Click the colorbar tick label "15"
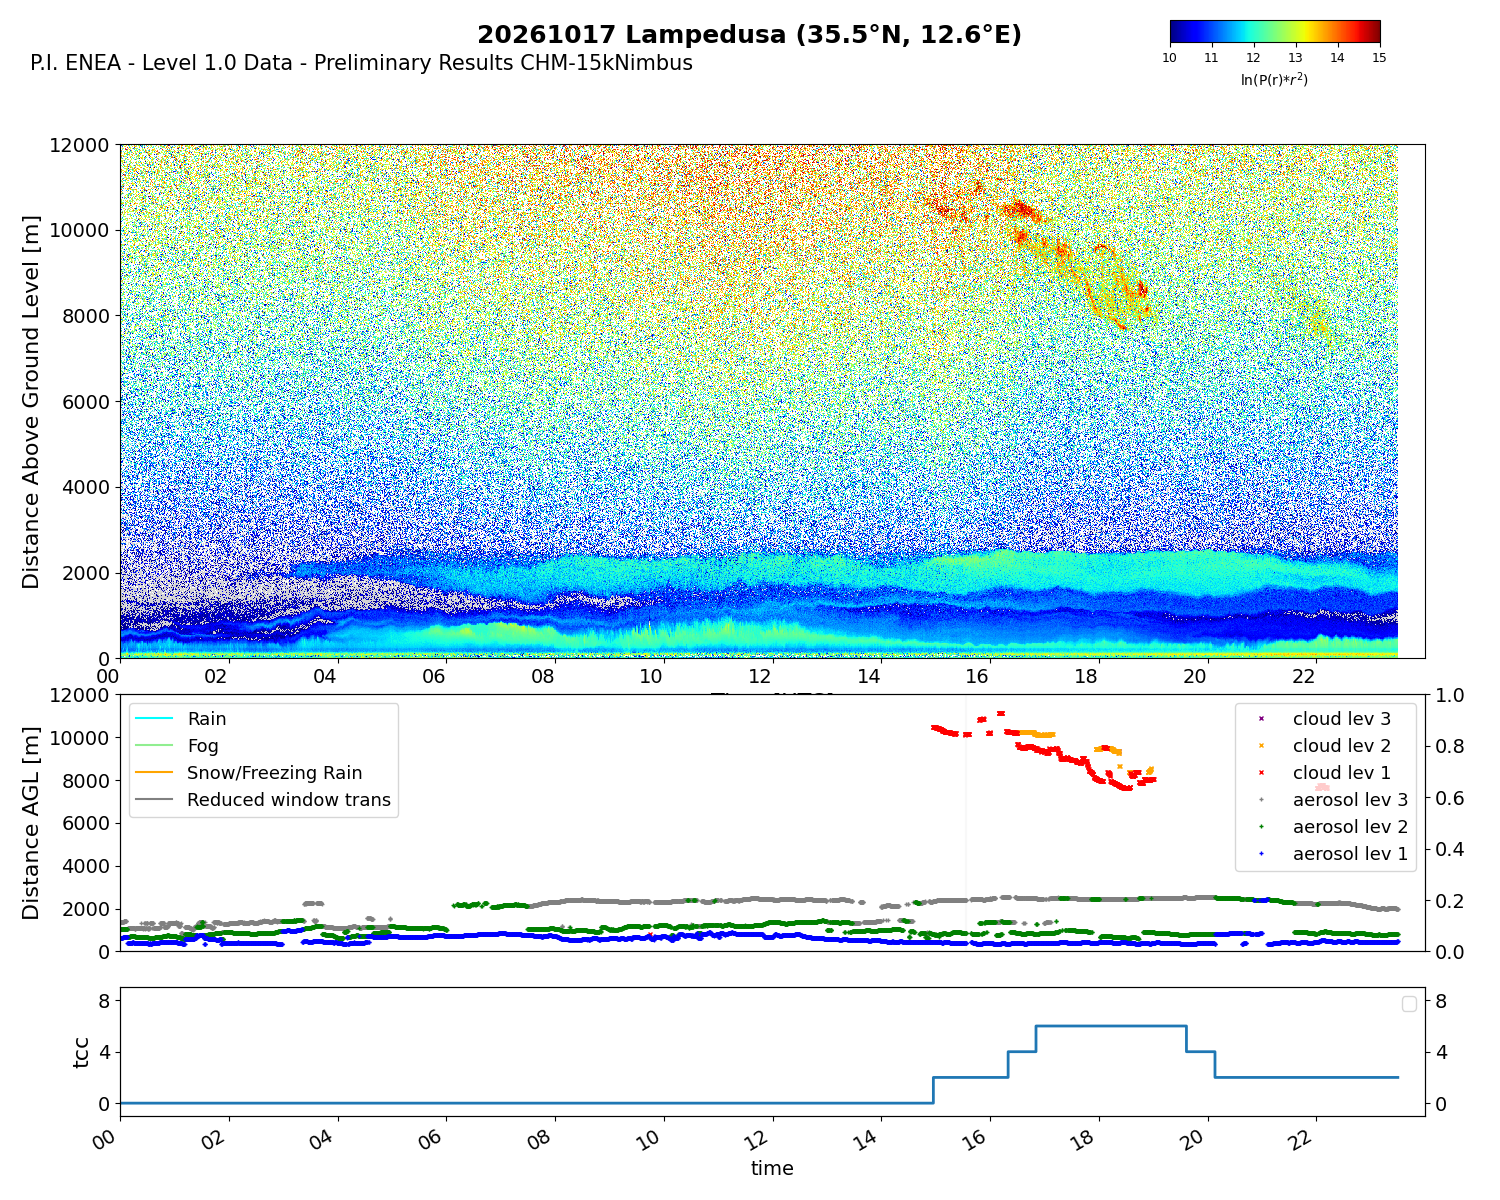 pos(1379,58)
